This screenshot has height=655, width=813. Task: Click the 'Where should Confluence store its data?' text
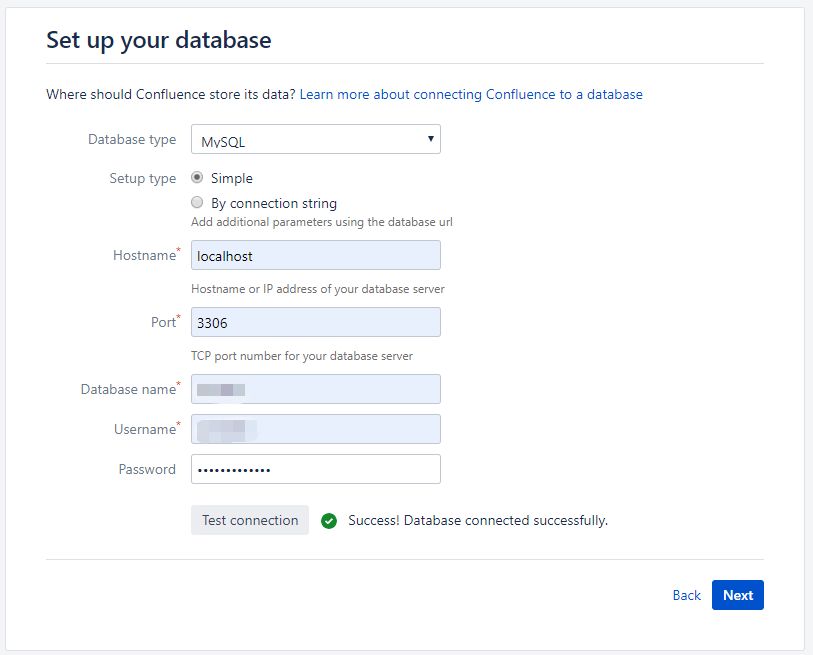point(171,94)
